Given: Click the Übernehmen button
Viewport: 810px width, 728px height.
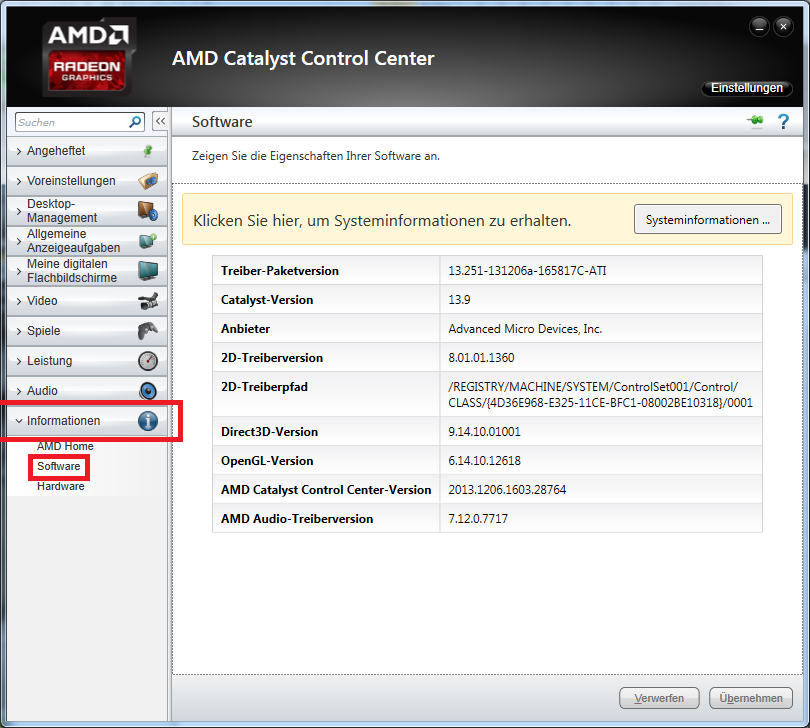Looking at the screenshot, I should coord(751,698).
